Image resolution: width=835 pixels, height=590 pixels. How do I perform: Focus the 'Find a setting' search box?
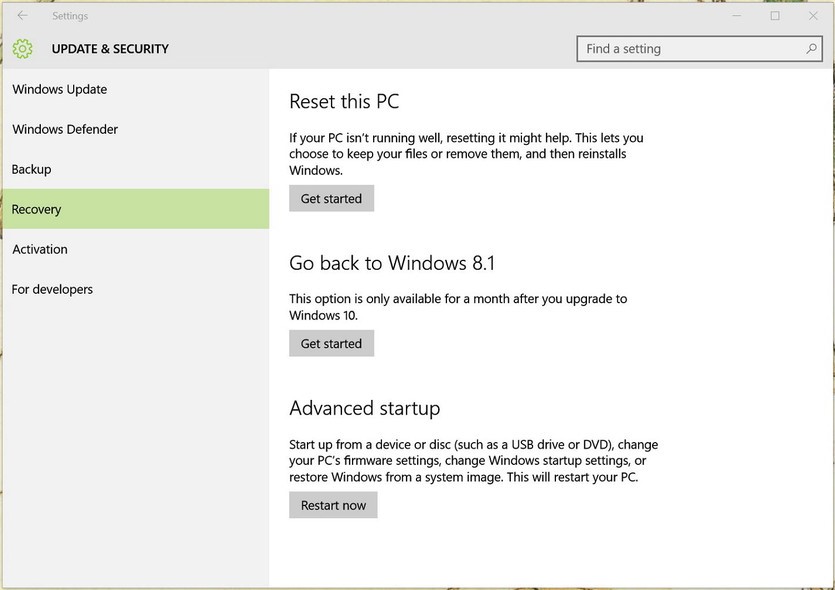coord(690,49)
